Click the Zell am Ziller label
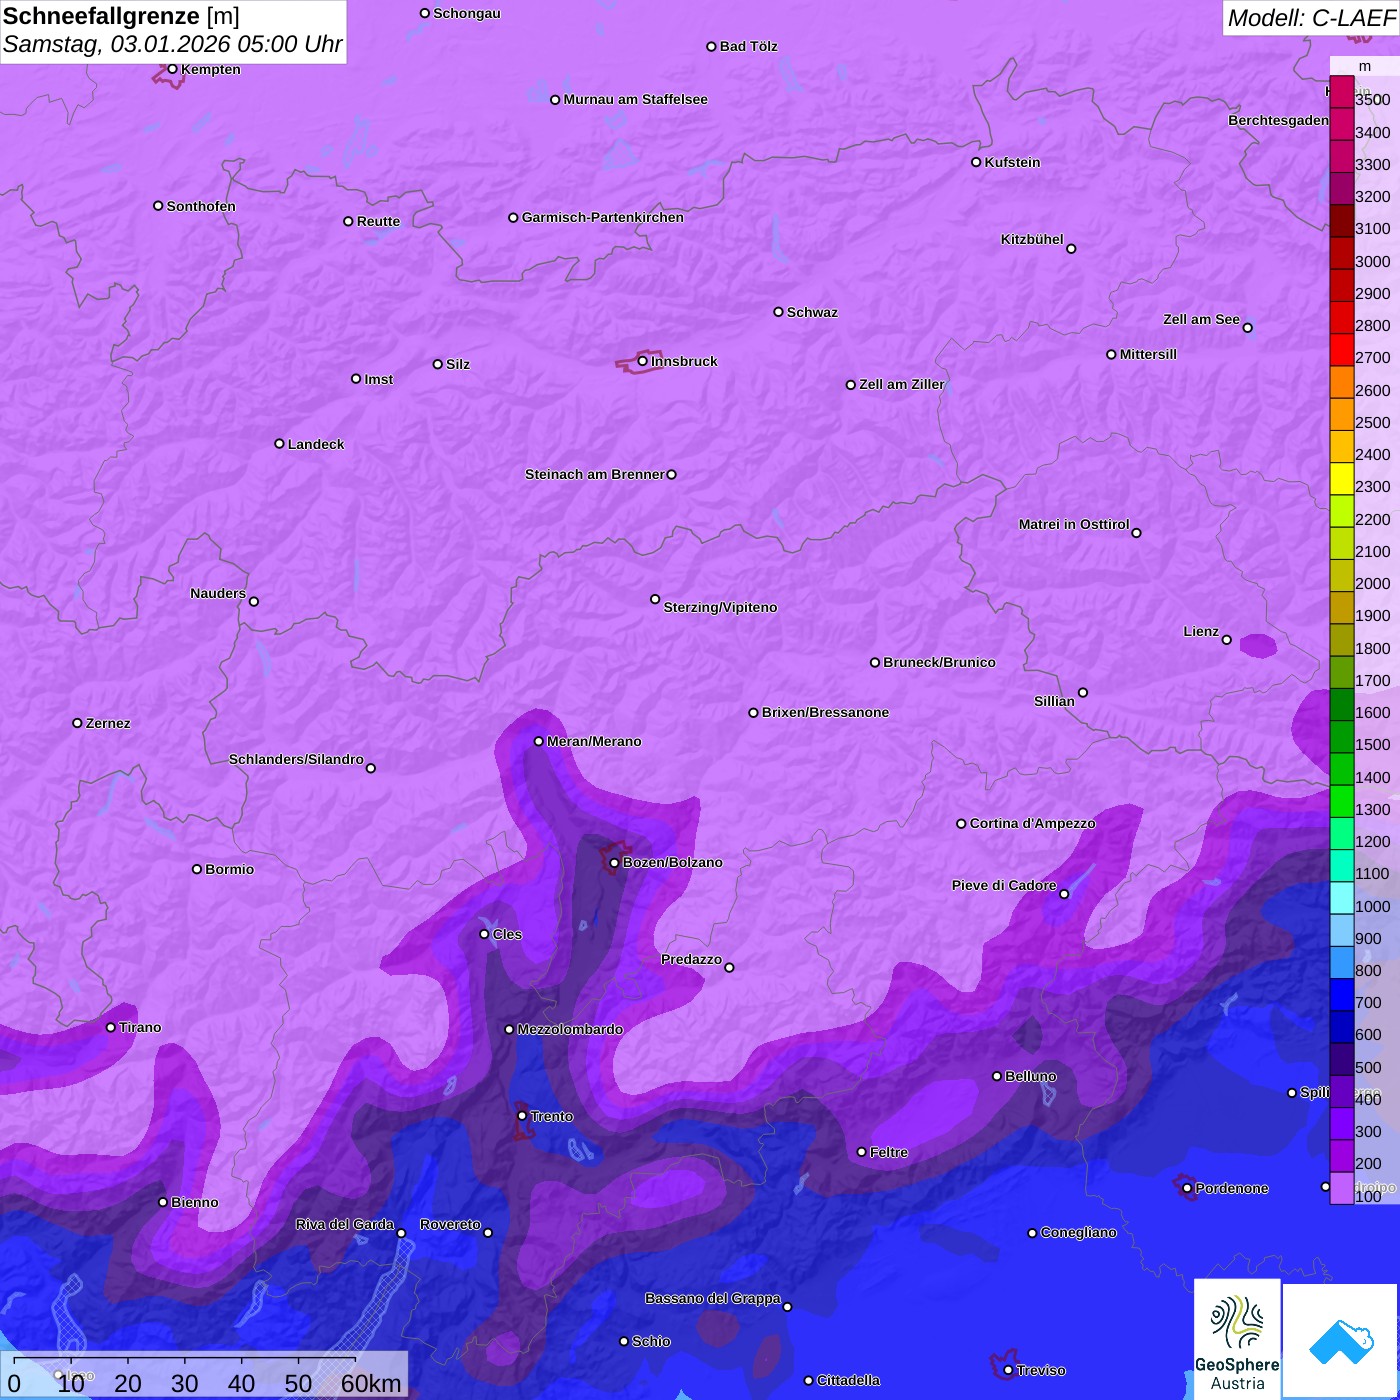The width and height of the screenshot is (1400, 1400). pyautogui.click(x=902, y=384)
